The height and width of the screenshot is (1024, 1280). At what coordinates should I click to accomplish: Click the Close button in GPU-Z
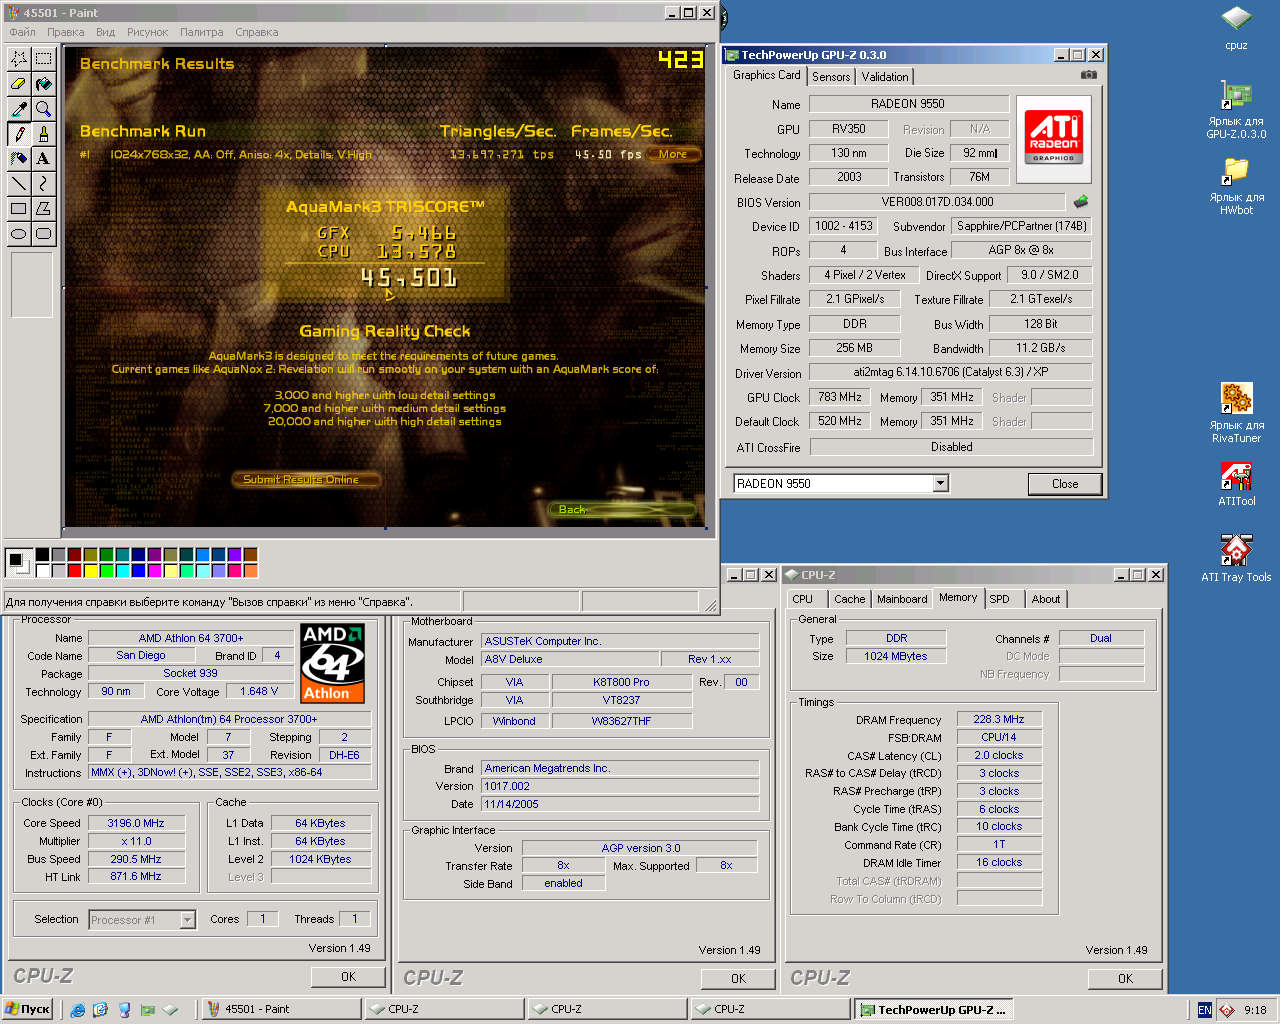(x=1065, y=484)
